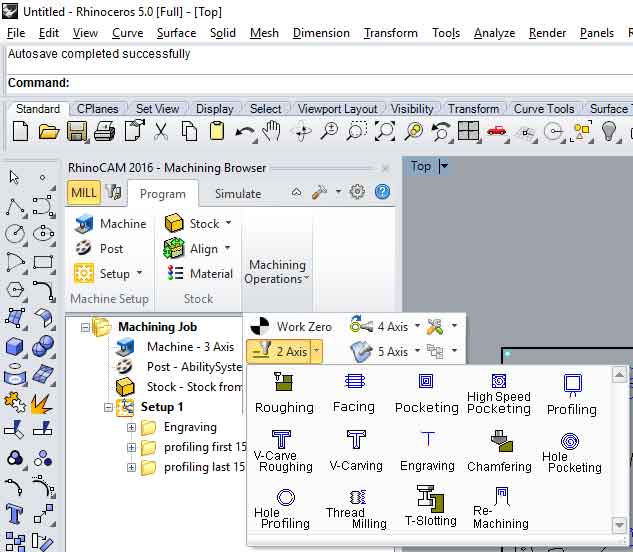Viewport: 633px width, 552px height.
Task: Switch to the Viewport Layout tab
Action: 337,109
